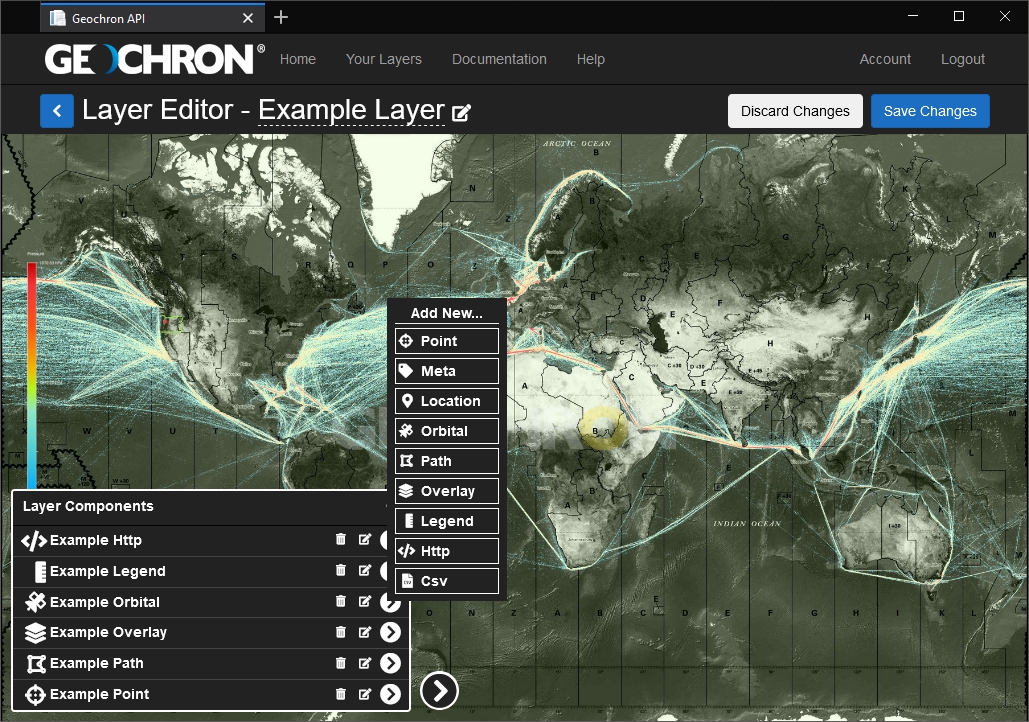Edit the Example Orbital component
Viewport: 1029px width, 722px height.
[365, 601]
